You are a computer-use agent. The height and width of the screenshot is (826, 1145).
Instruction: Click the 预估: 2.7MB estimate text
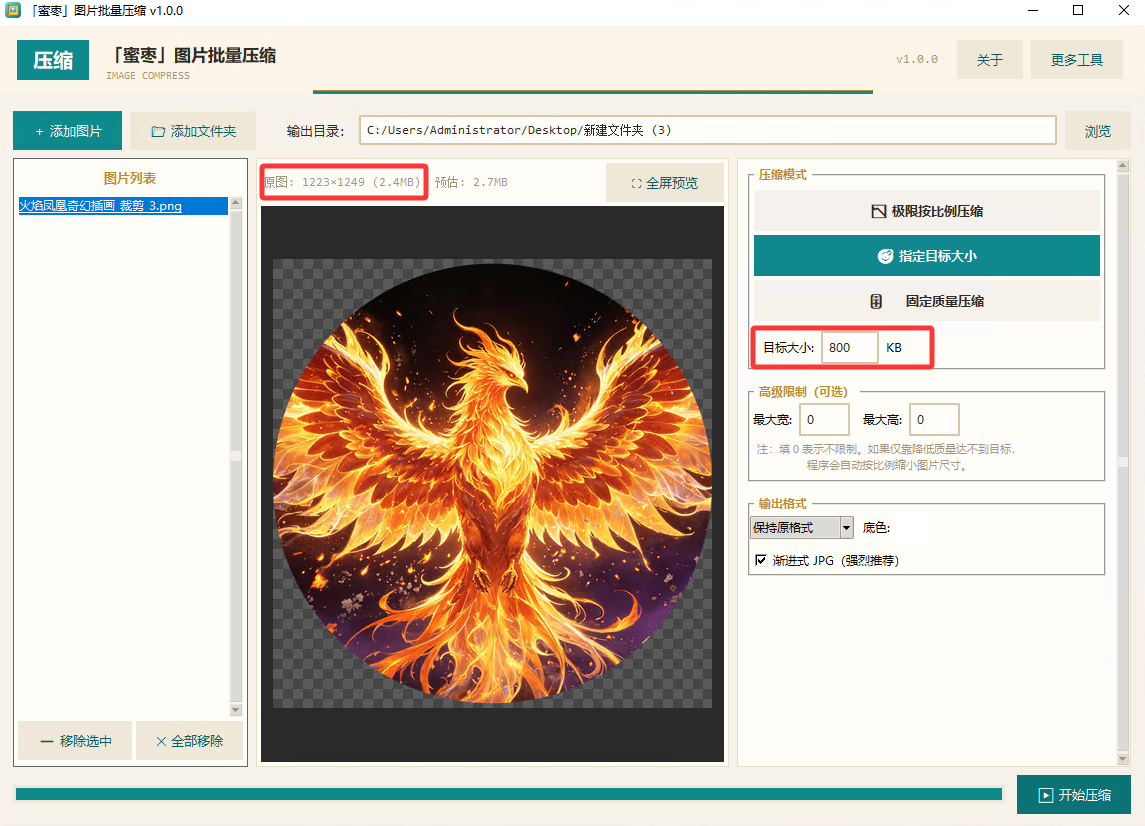point(471,182)
